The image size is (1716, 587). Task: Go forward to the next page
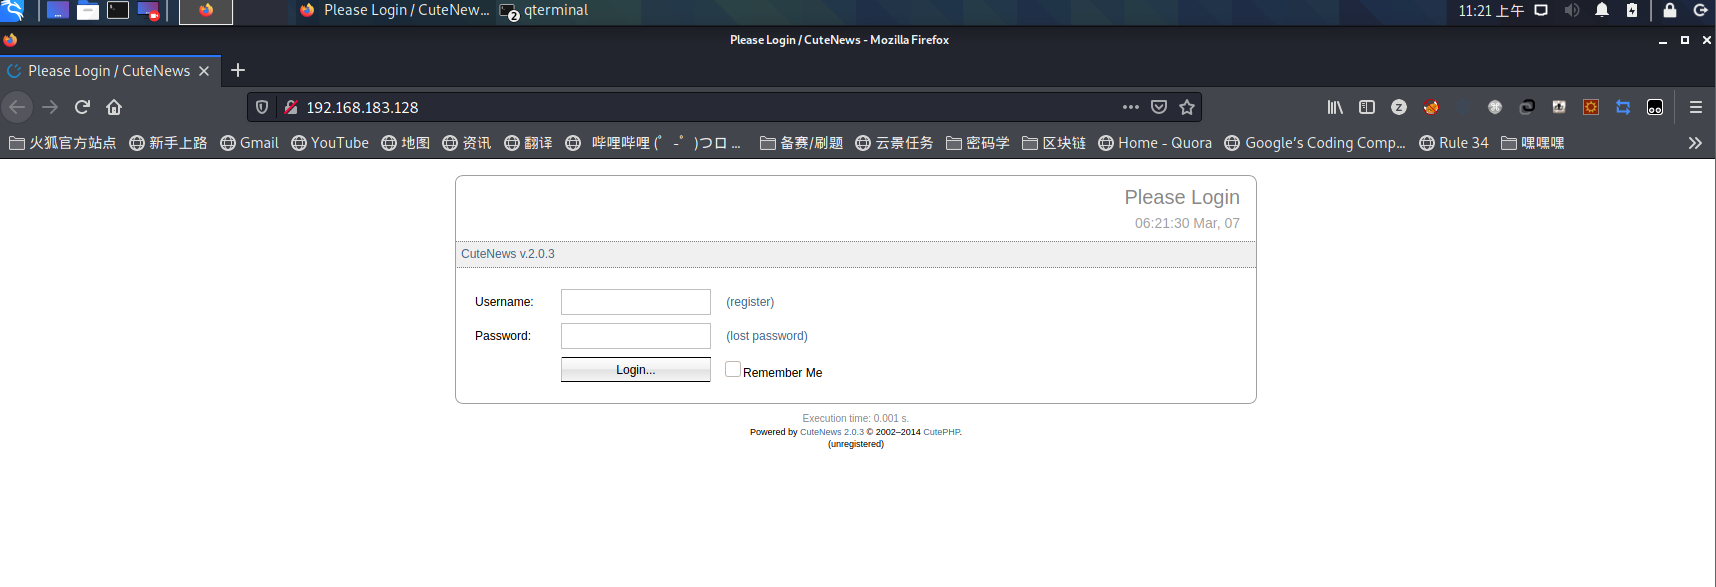pos(50,107)
